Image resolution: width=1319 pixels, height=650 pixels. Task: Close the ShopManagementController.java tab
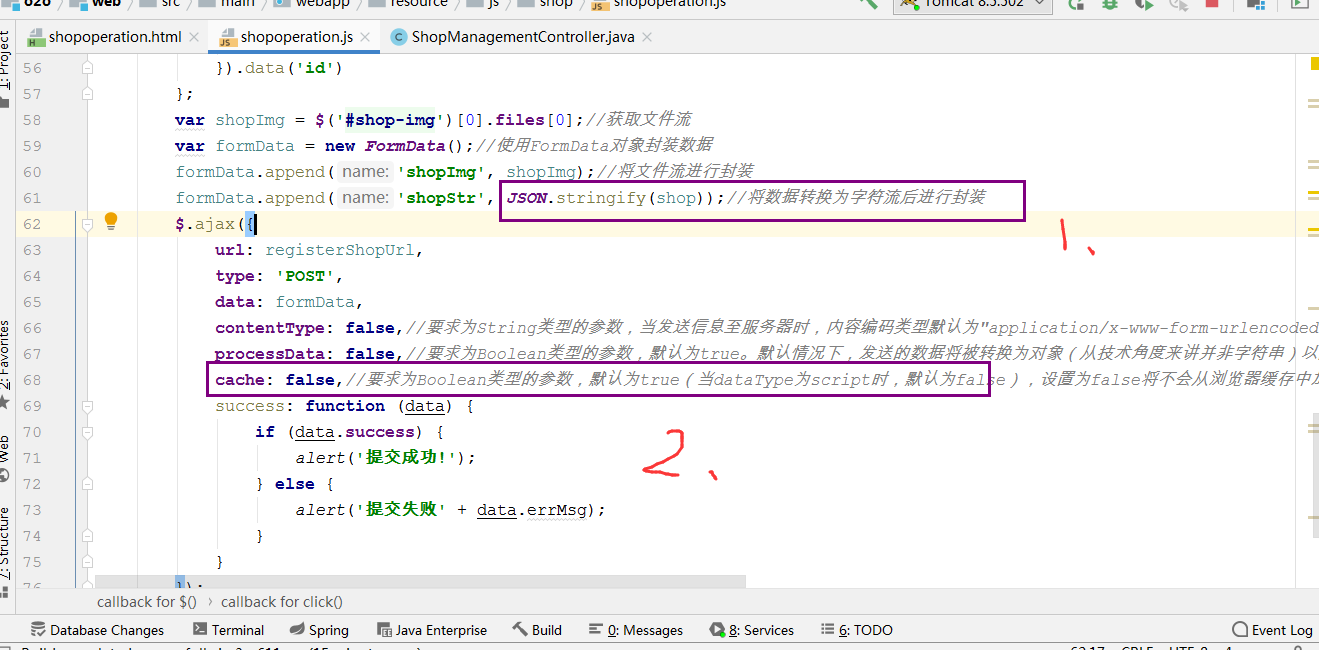click(648, 38)
